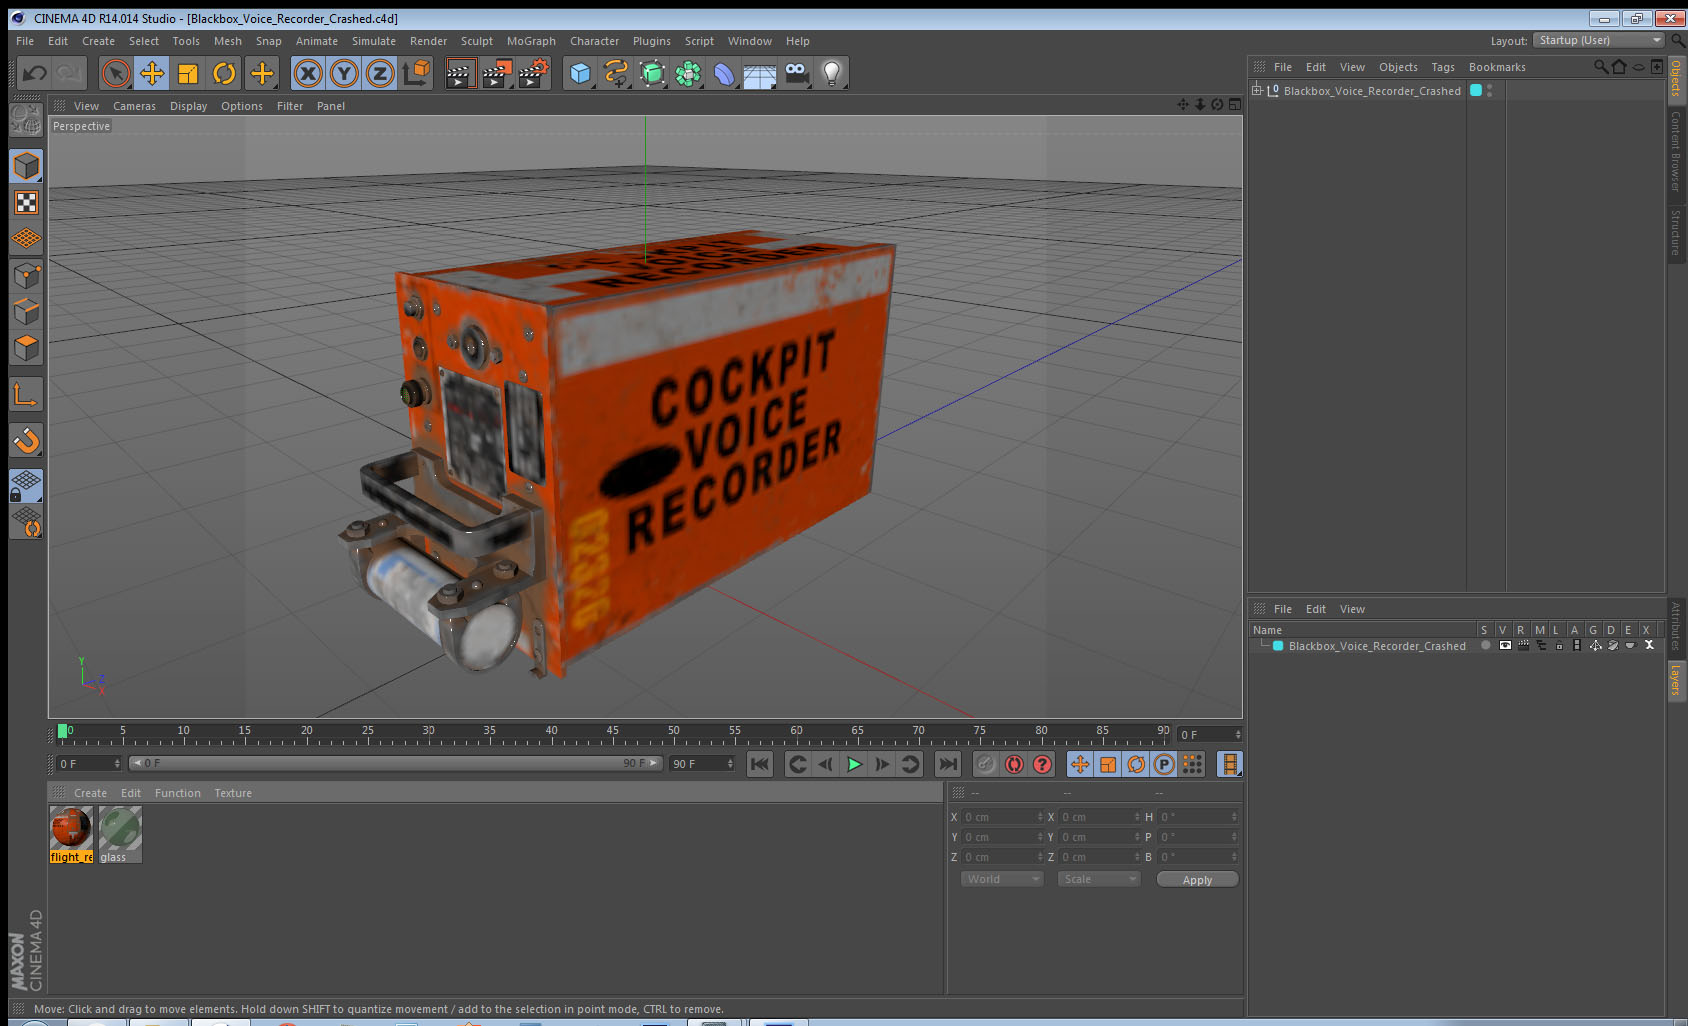The width and height of the screenshot is (1688, 1026).
Task: Switch to Edges mode
Action: point(27,311)
